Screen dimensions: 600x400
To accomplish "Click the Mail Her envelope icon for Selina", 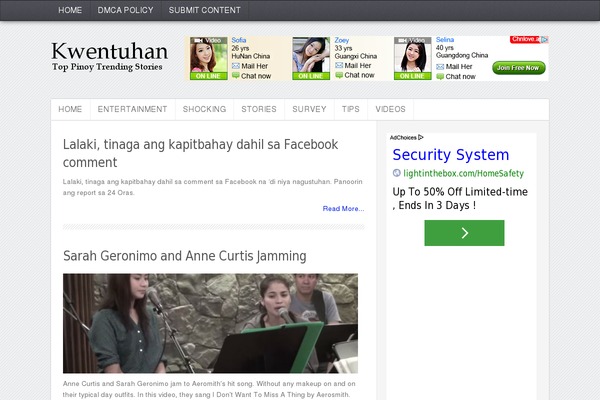I will point(440,67).
